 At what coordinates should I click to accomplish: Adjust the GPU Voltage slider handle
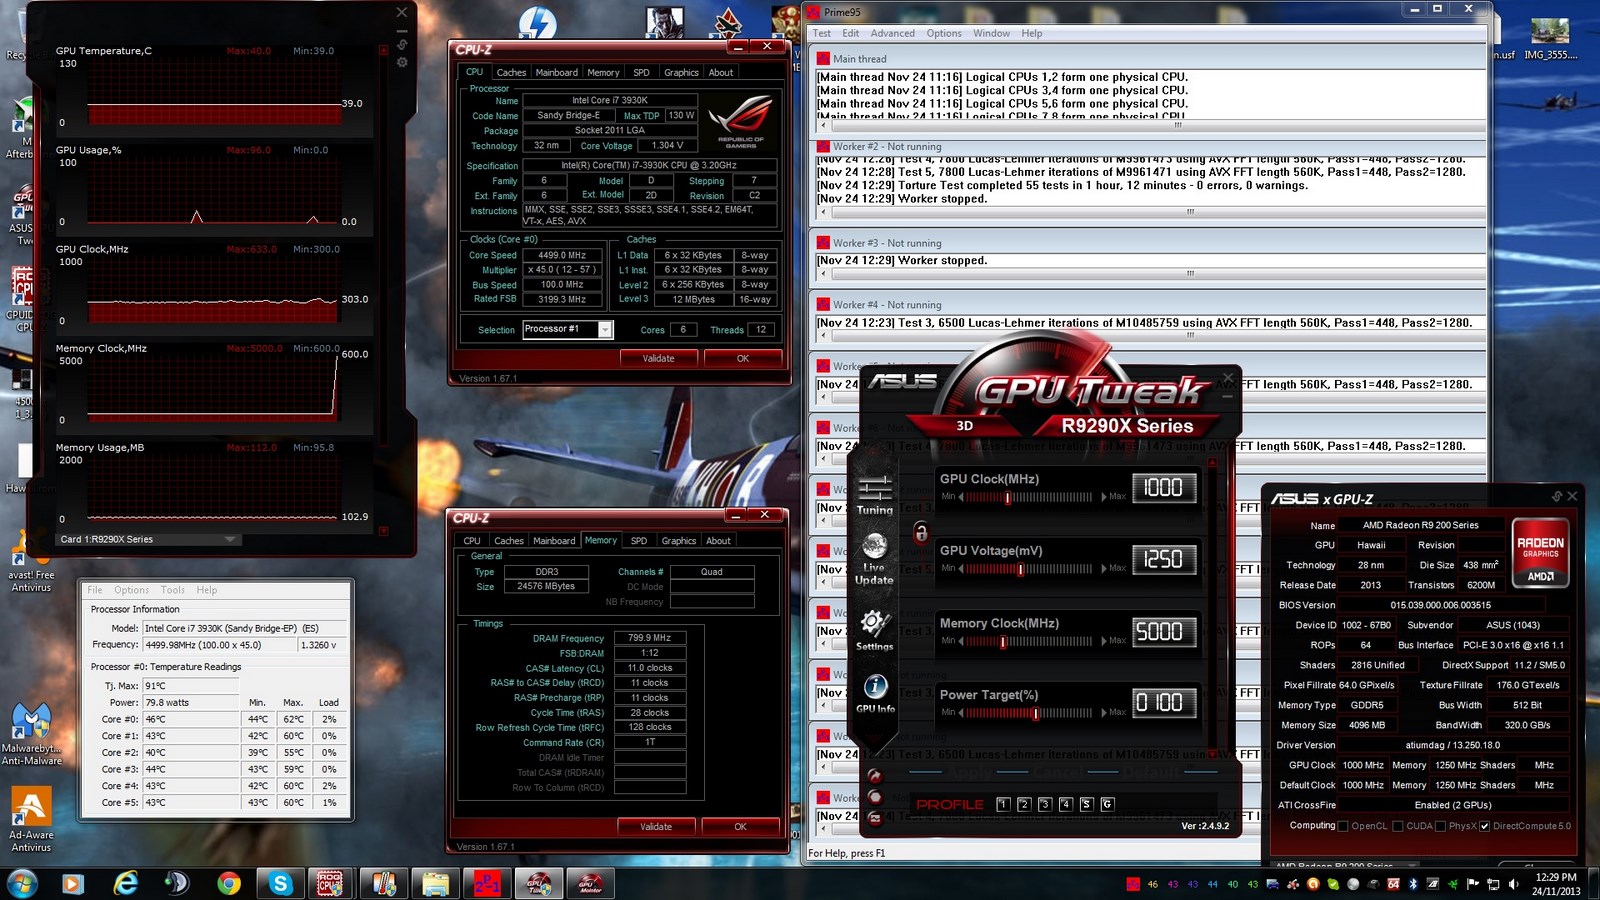pos(1020,569)
